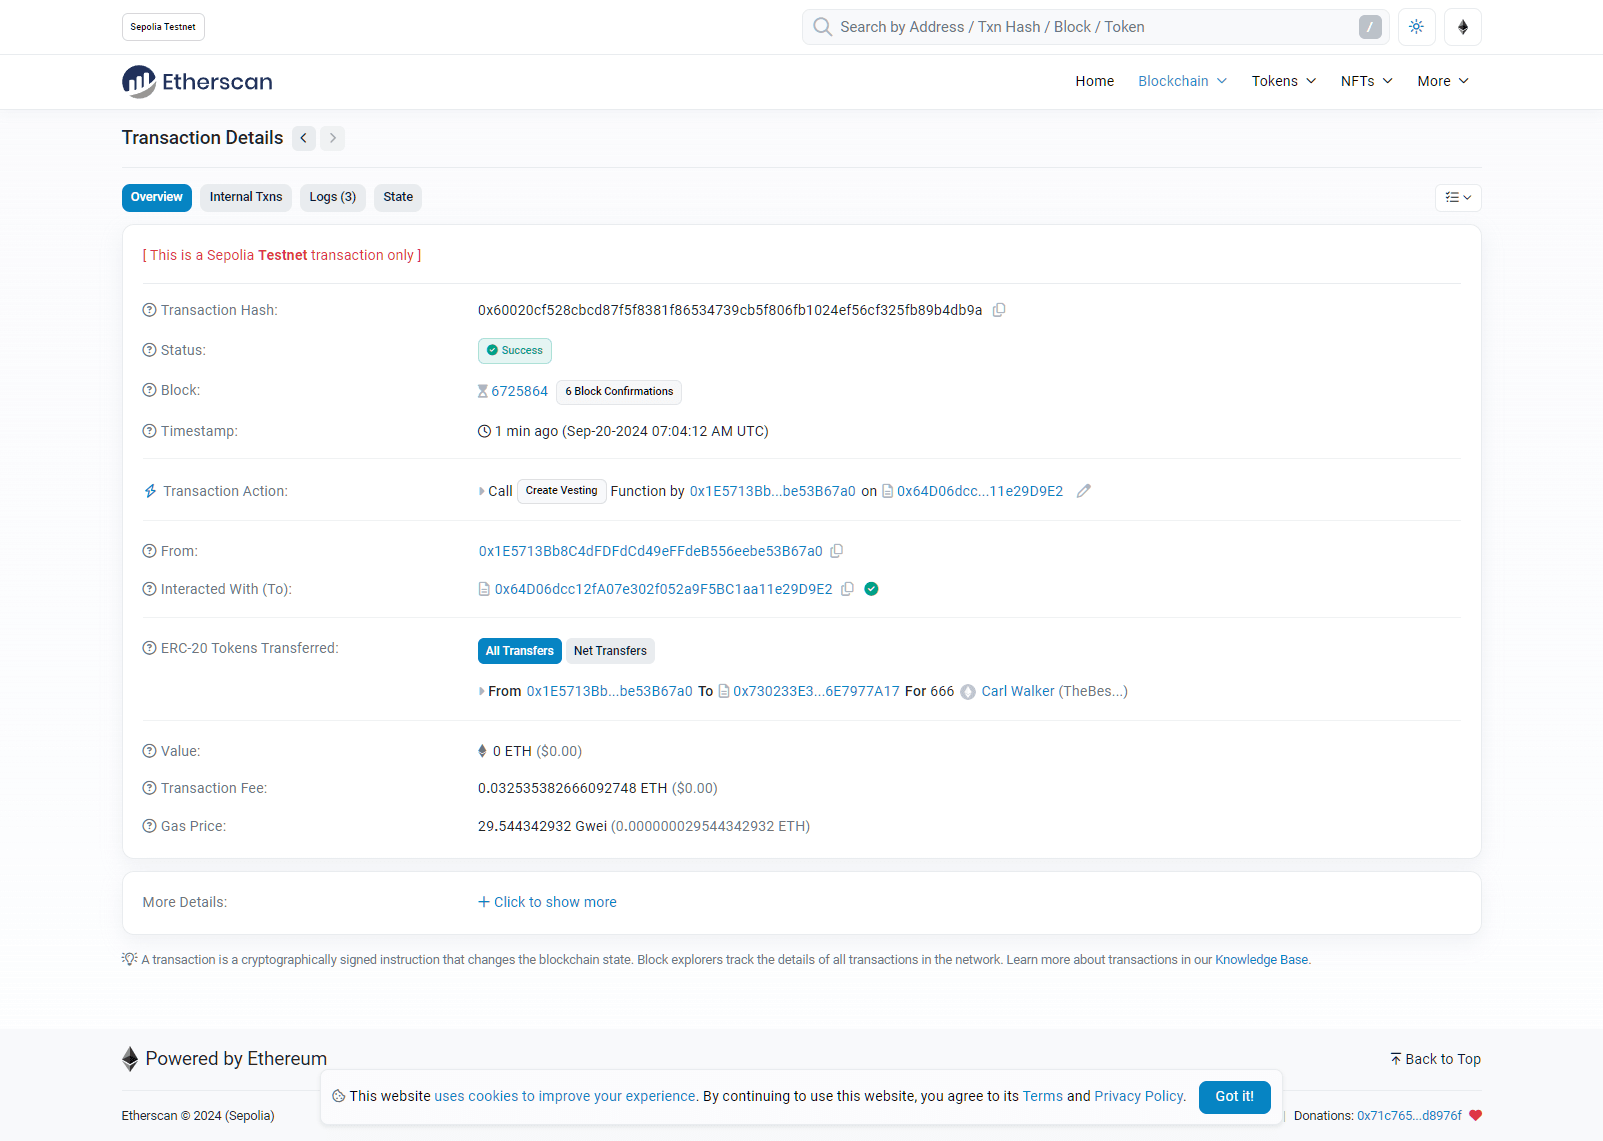Select All Transfers view
Viewport: 1603px width, 1141px height.
(x=519, y=651)
